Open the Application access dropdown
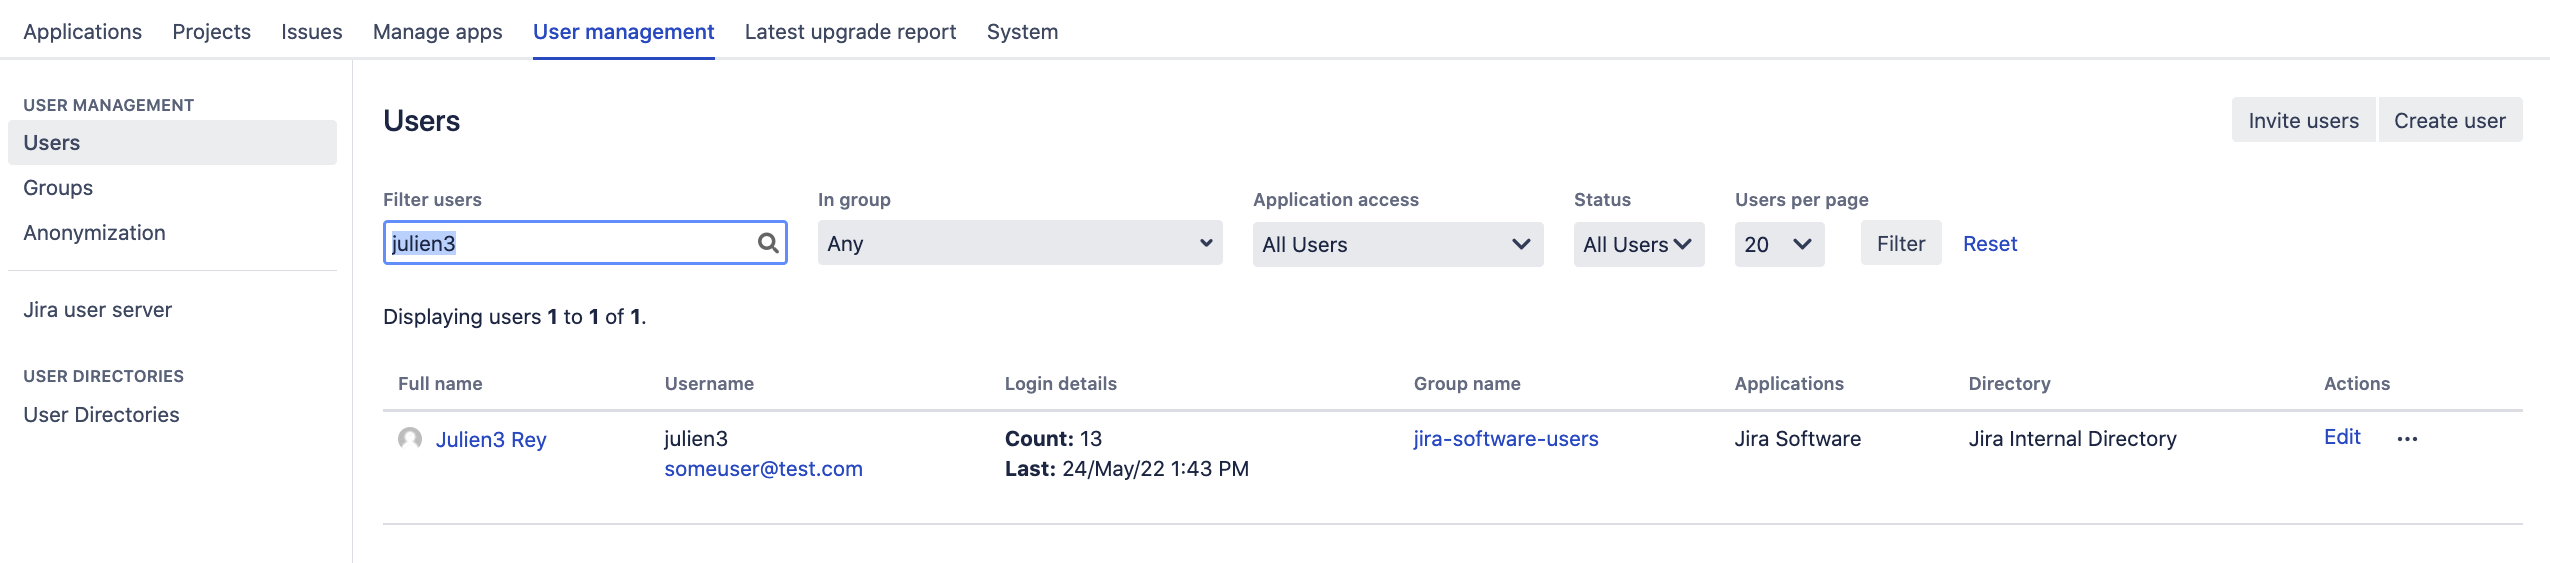Image resolution: width=2550 pixels, height=563 pixels. [x=1397, y=244]
